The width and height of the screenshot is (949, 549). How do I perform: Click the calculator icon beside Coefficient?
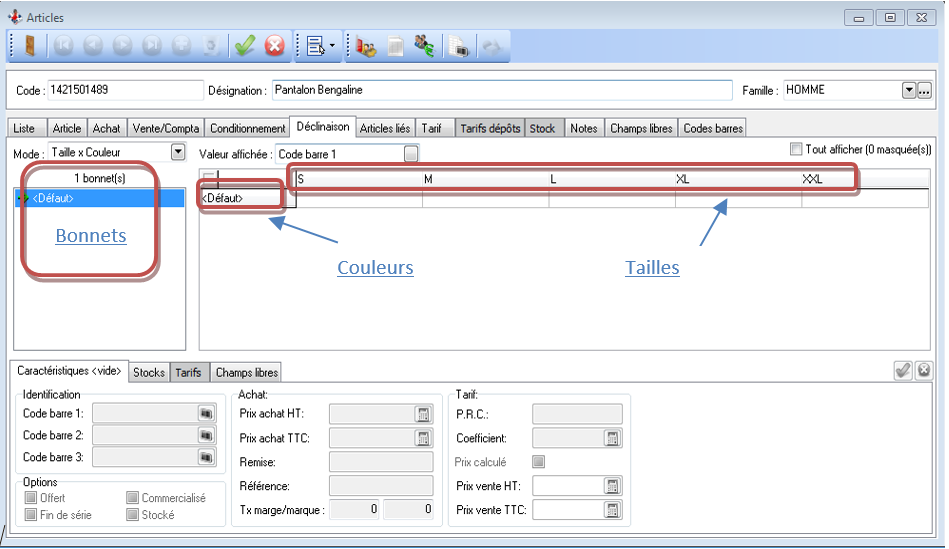pos(612,438)
